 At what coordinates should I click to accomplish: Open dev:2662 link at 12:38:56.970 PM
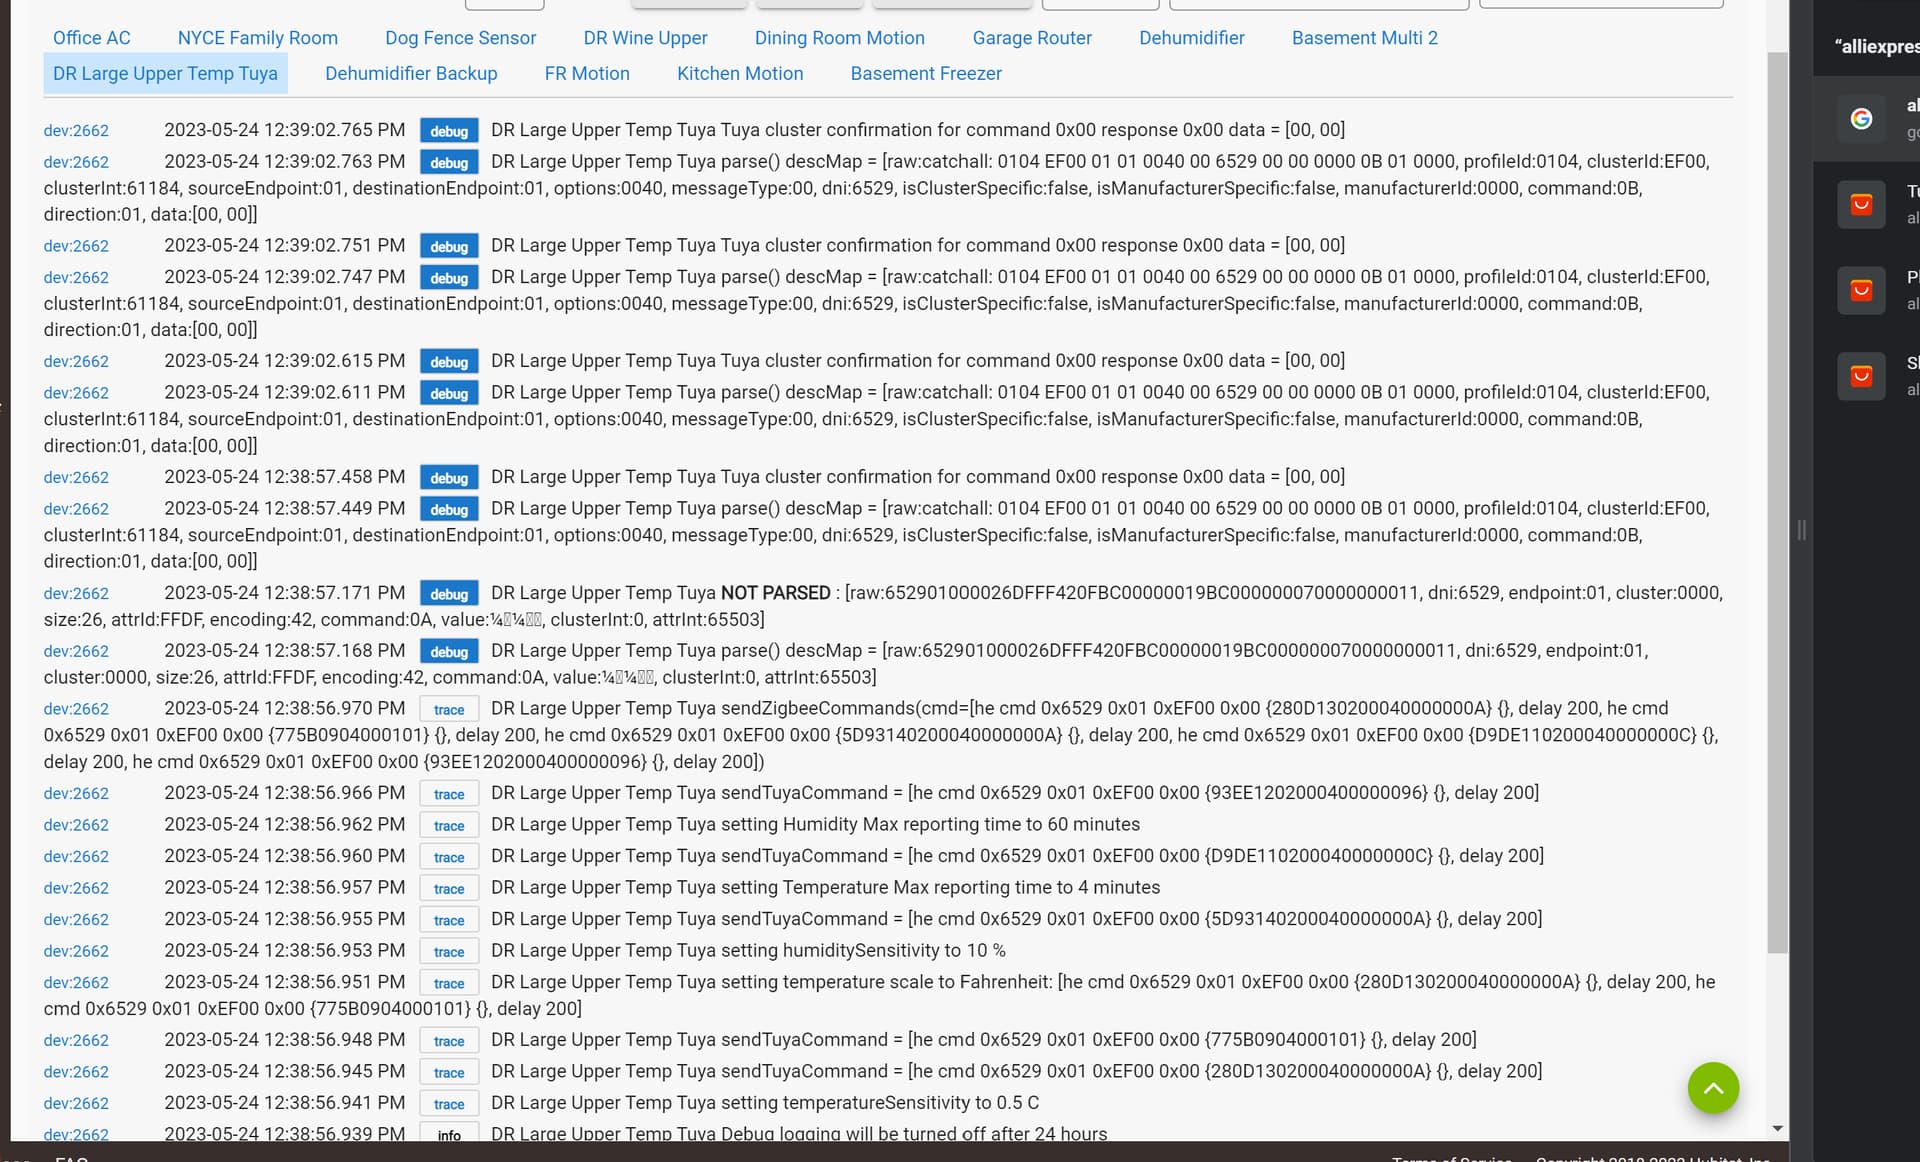pos(76,709)
